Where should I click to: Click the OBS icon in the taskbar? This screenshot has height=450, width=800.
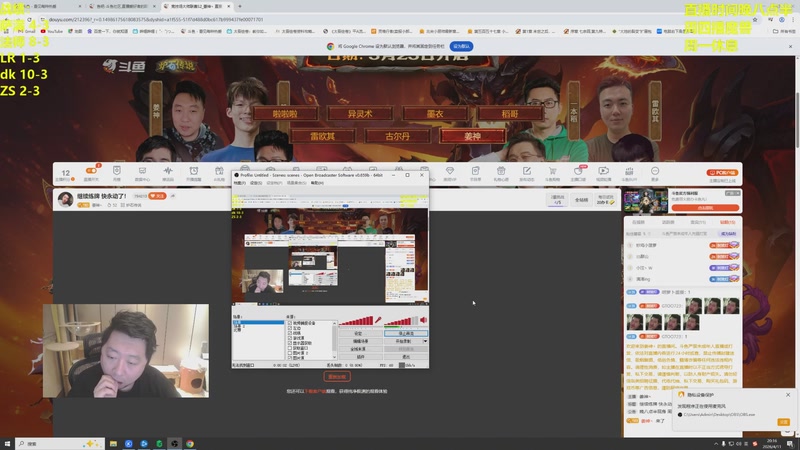[x=174, y=444]
